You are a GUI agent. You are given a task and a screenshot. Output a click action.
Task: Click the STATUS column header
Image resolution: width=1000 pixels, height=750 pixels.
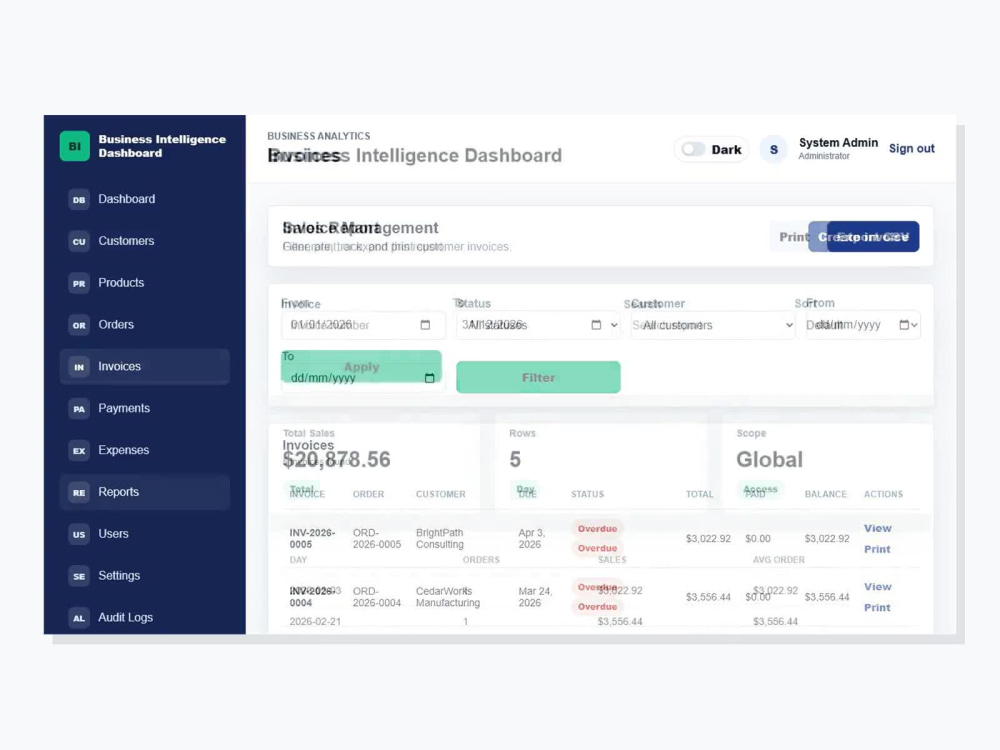[587, 494]
